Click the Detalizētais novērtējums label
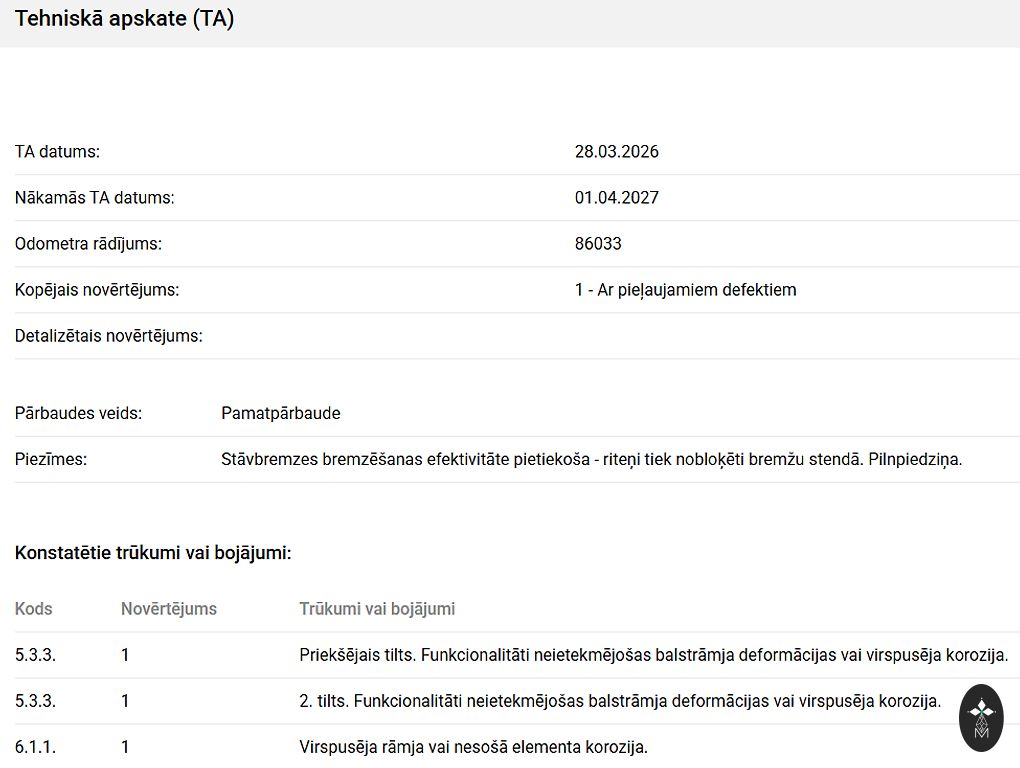The height and width of the screenshot is (768, 1020). click(108, 336)
